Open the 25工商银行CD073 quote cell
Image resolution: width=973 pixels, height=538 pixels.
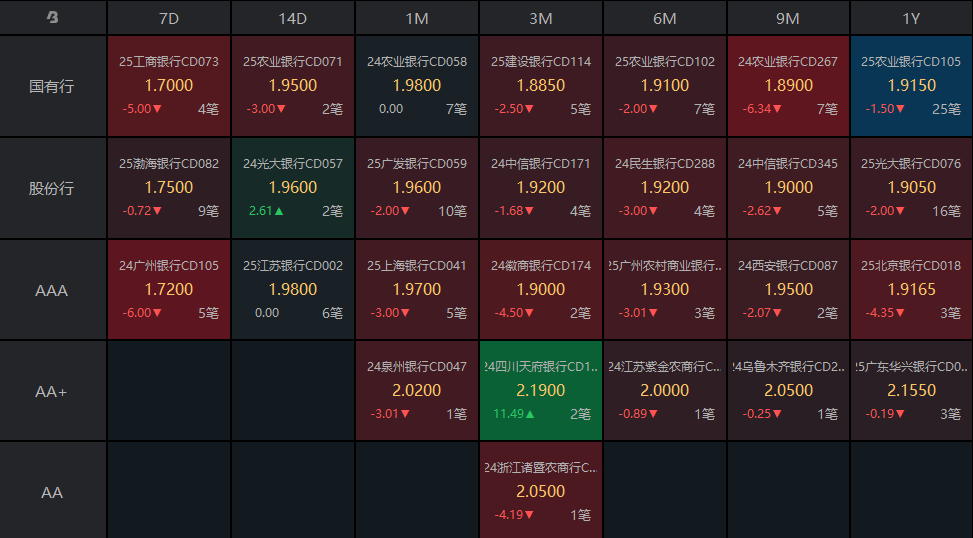click(169, 86)
